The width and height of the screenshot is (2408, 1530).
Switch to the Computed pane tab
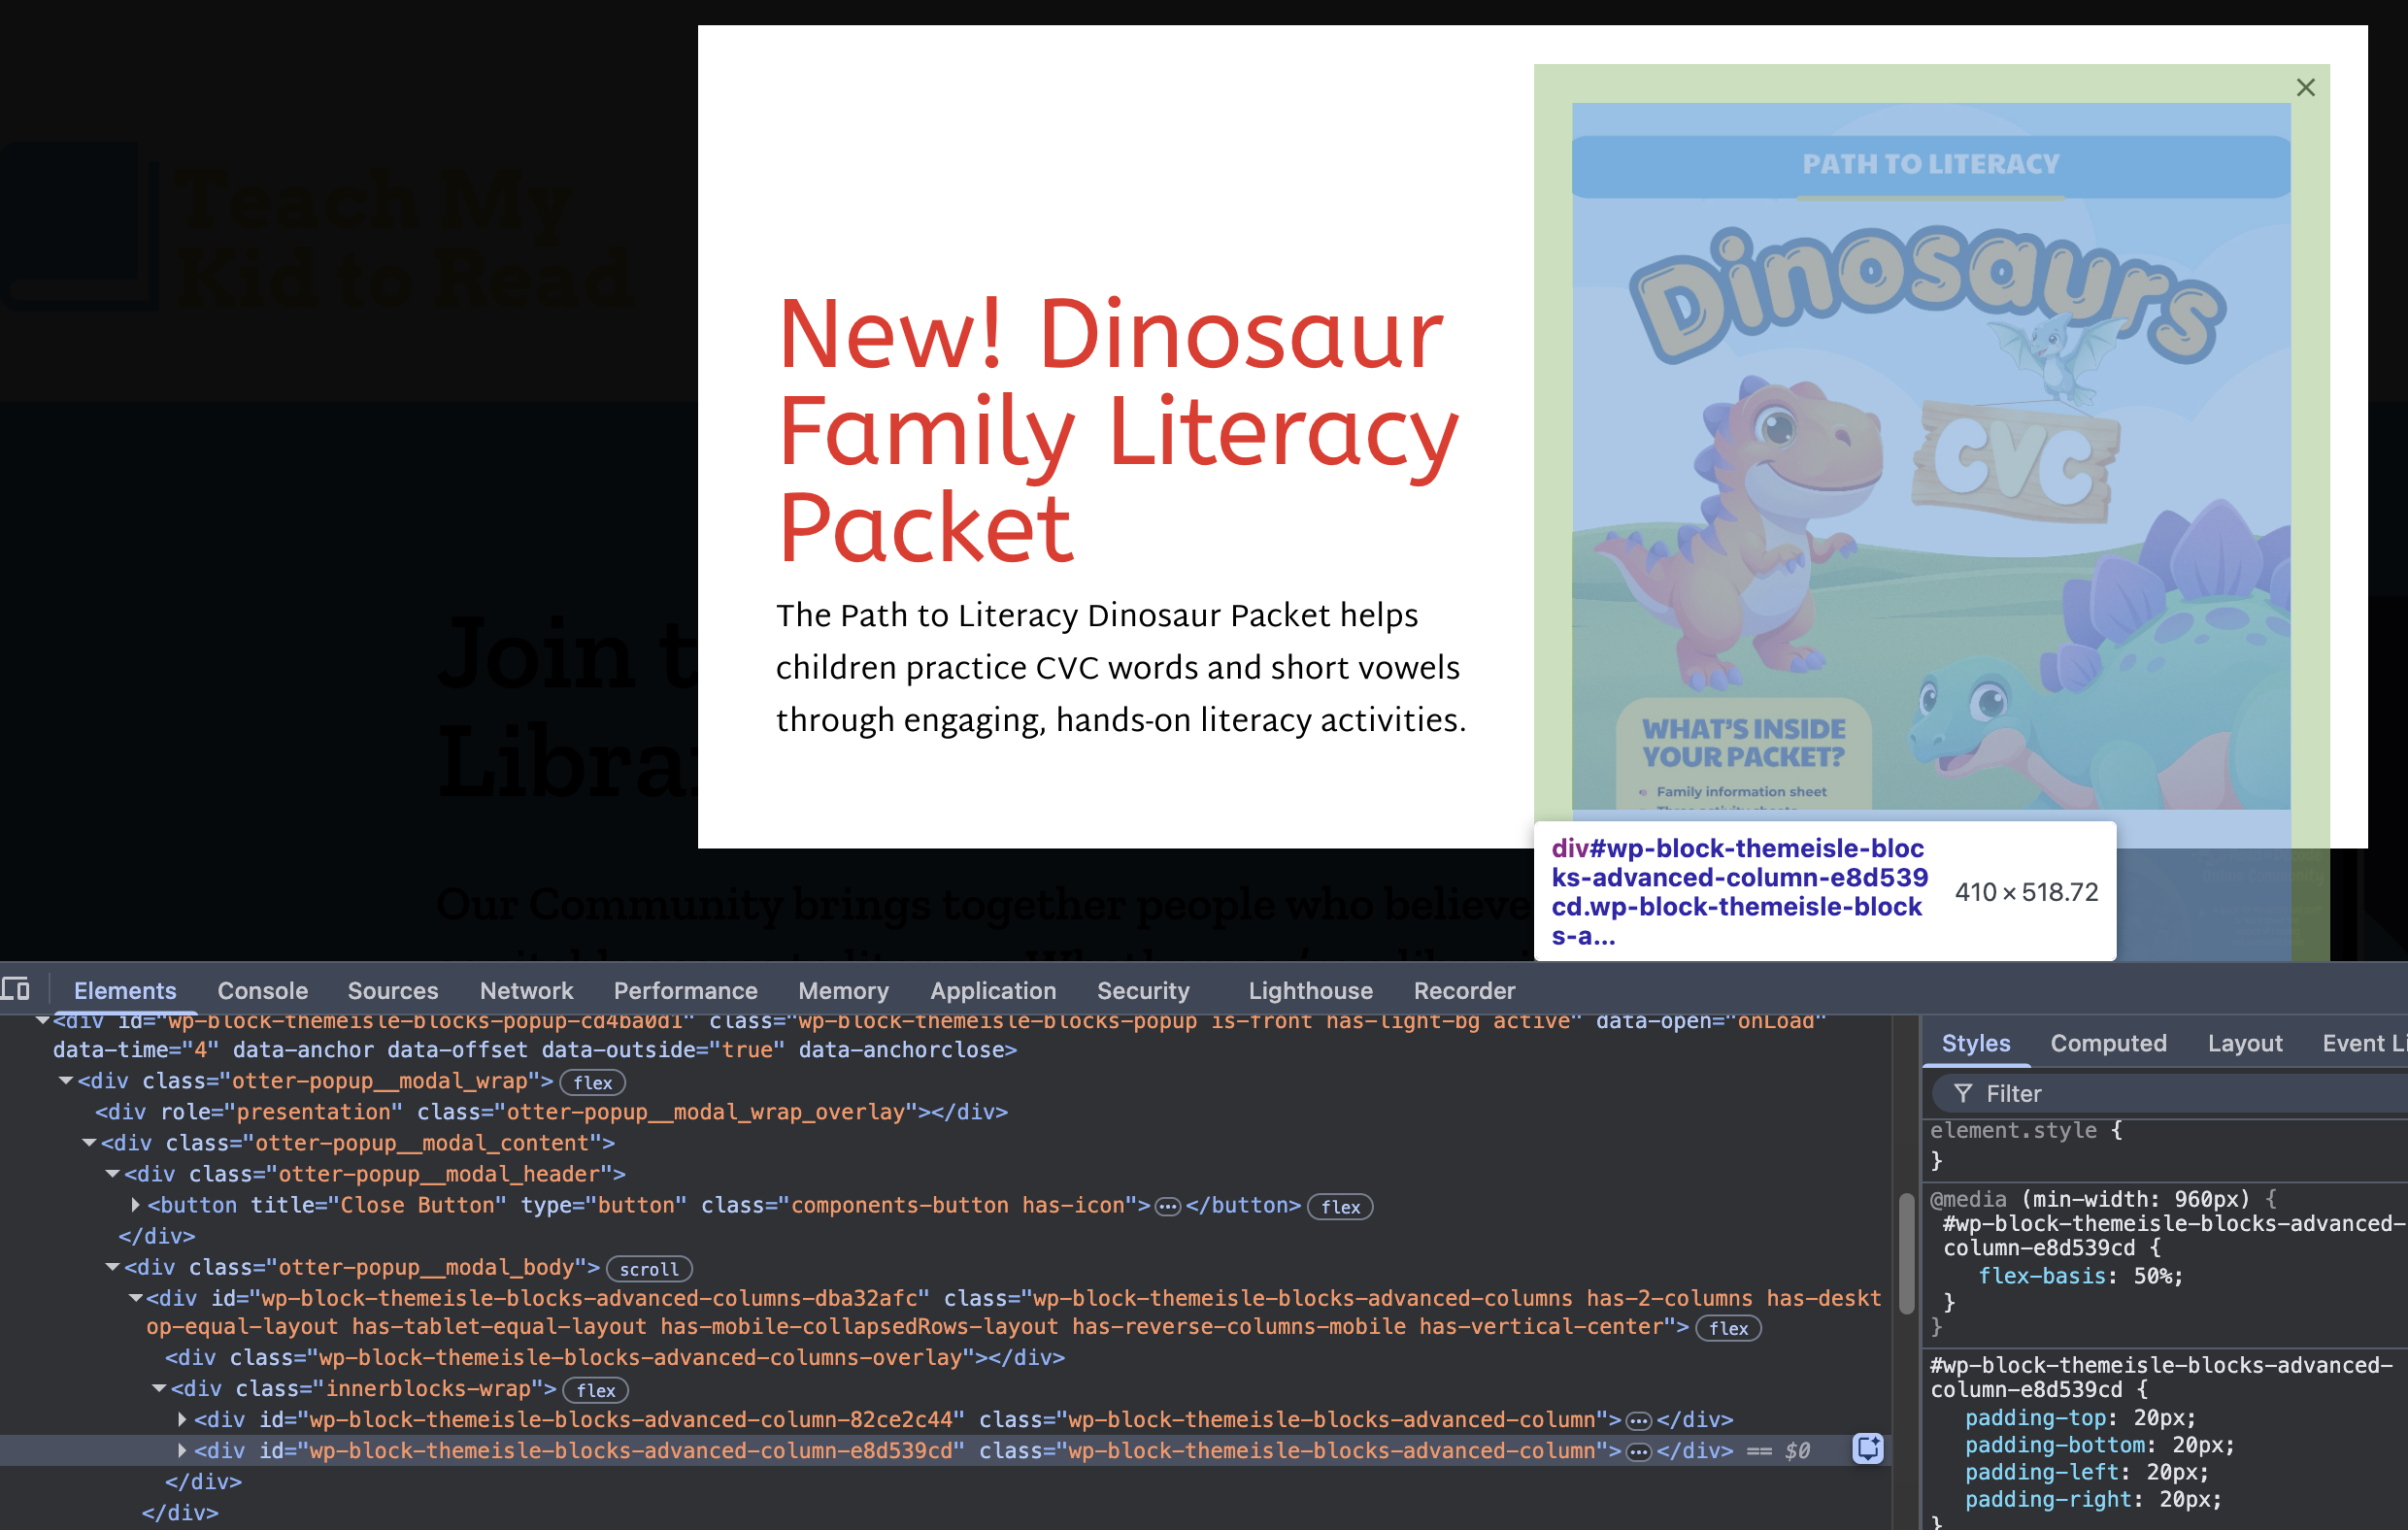pos(2108,1044)
